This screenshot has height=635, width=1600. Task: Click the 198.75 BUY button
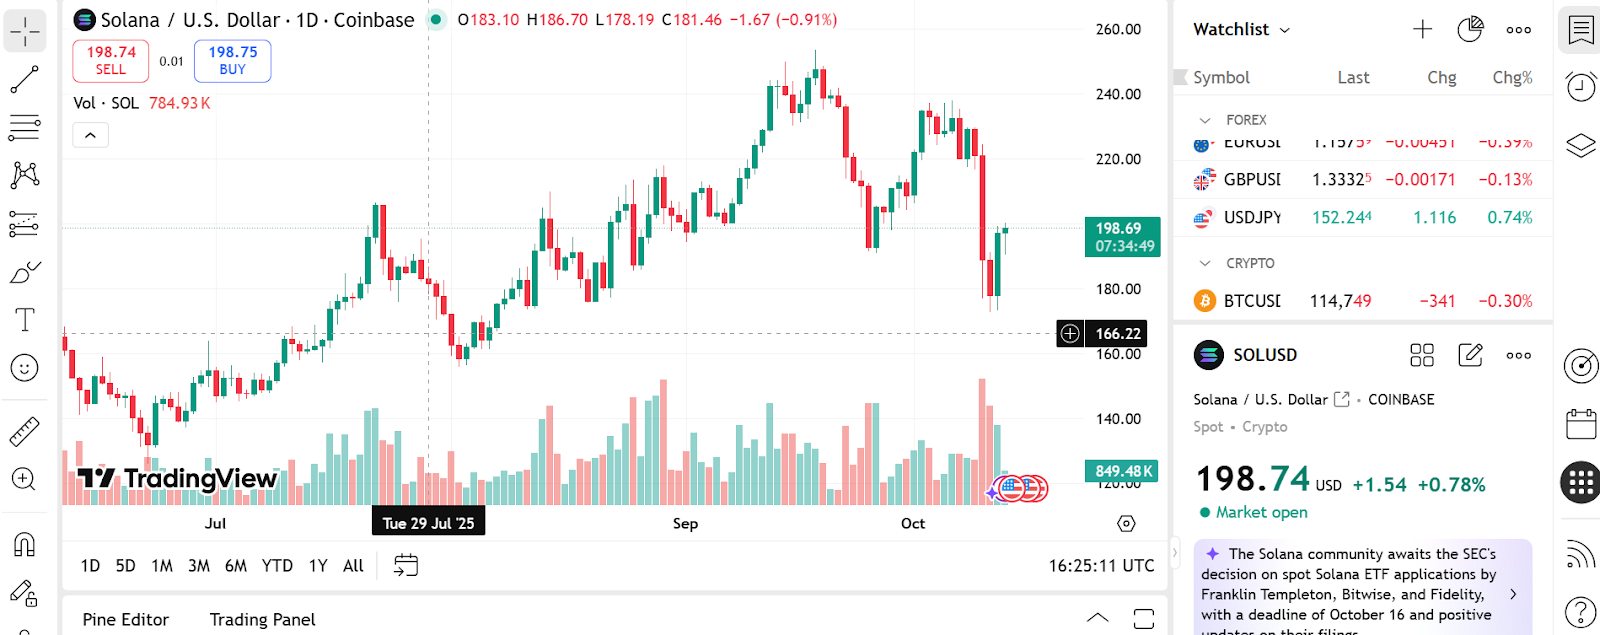coord(232,60)
